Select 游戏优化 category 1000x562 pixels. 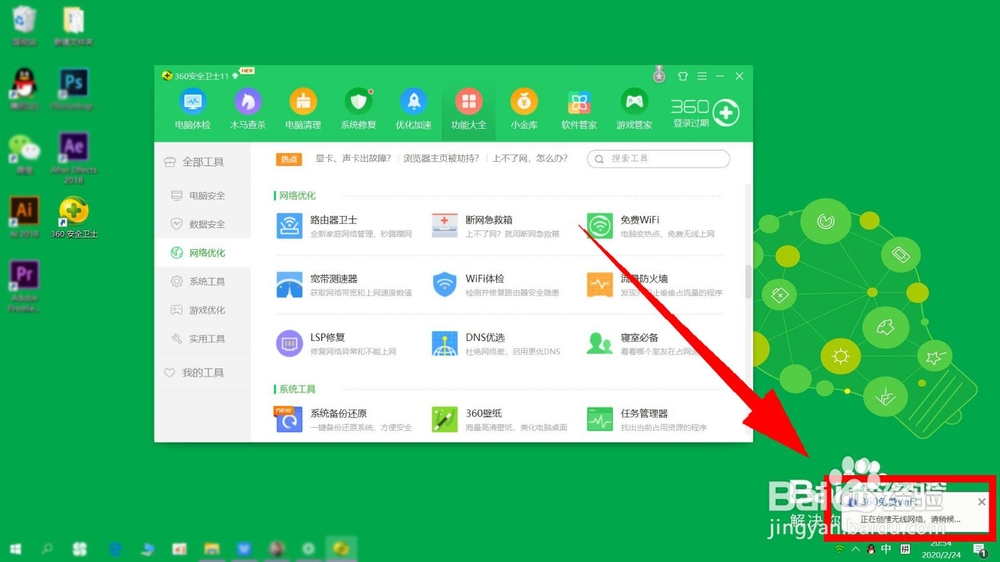(202, 310)
